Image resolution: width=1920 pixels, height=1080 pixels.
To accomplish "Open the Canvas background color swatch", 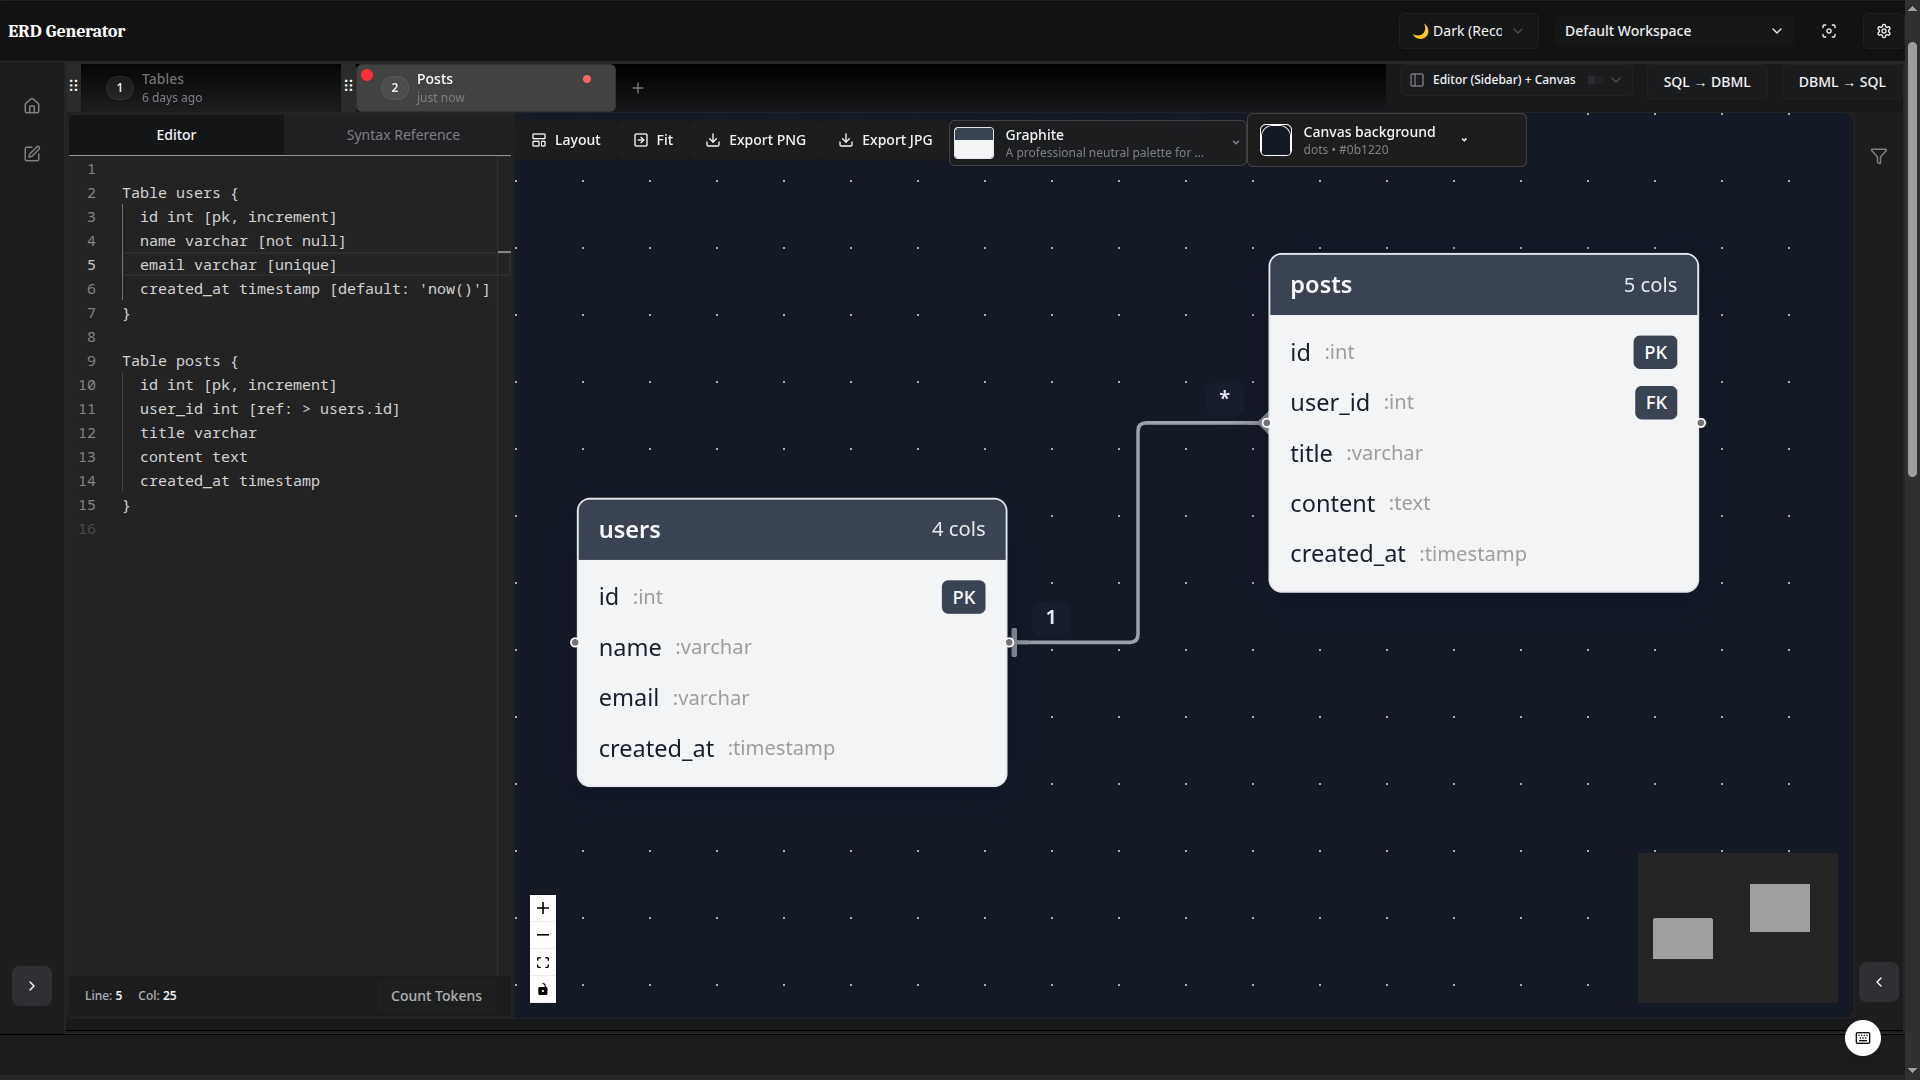I will click(1276, 140).
